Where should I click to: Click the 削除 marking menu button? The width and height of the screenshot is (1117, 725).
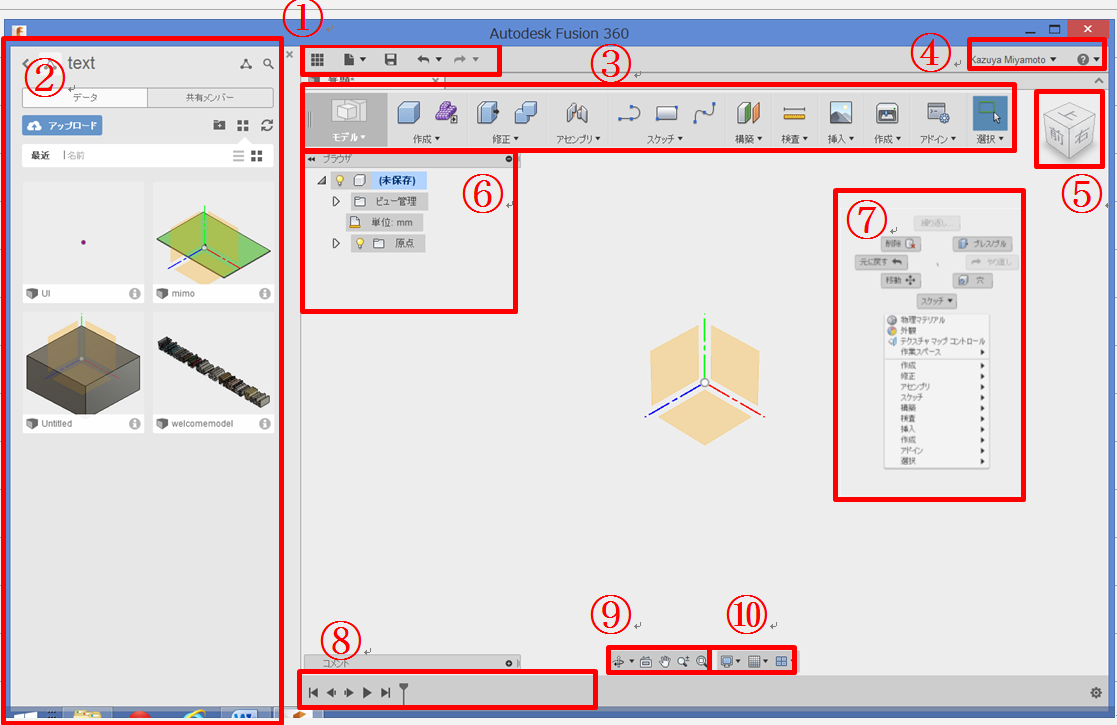point(900,244)
